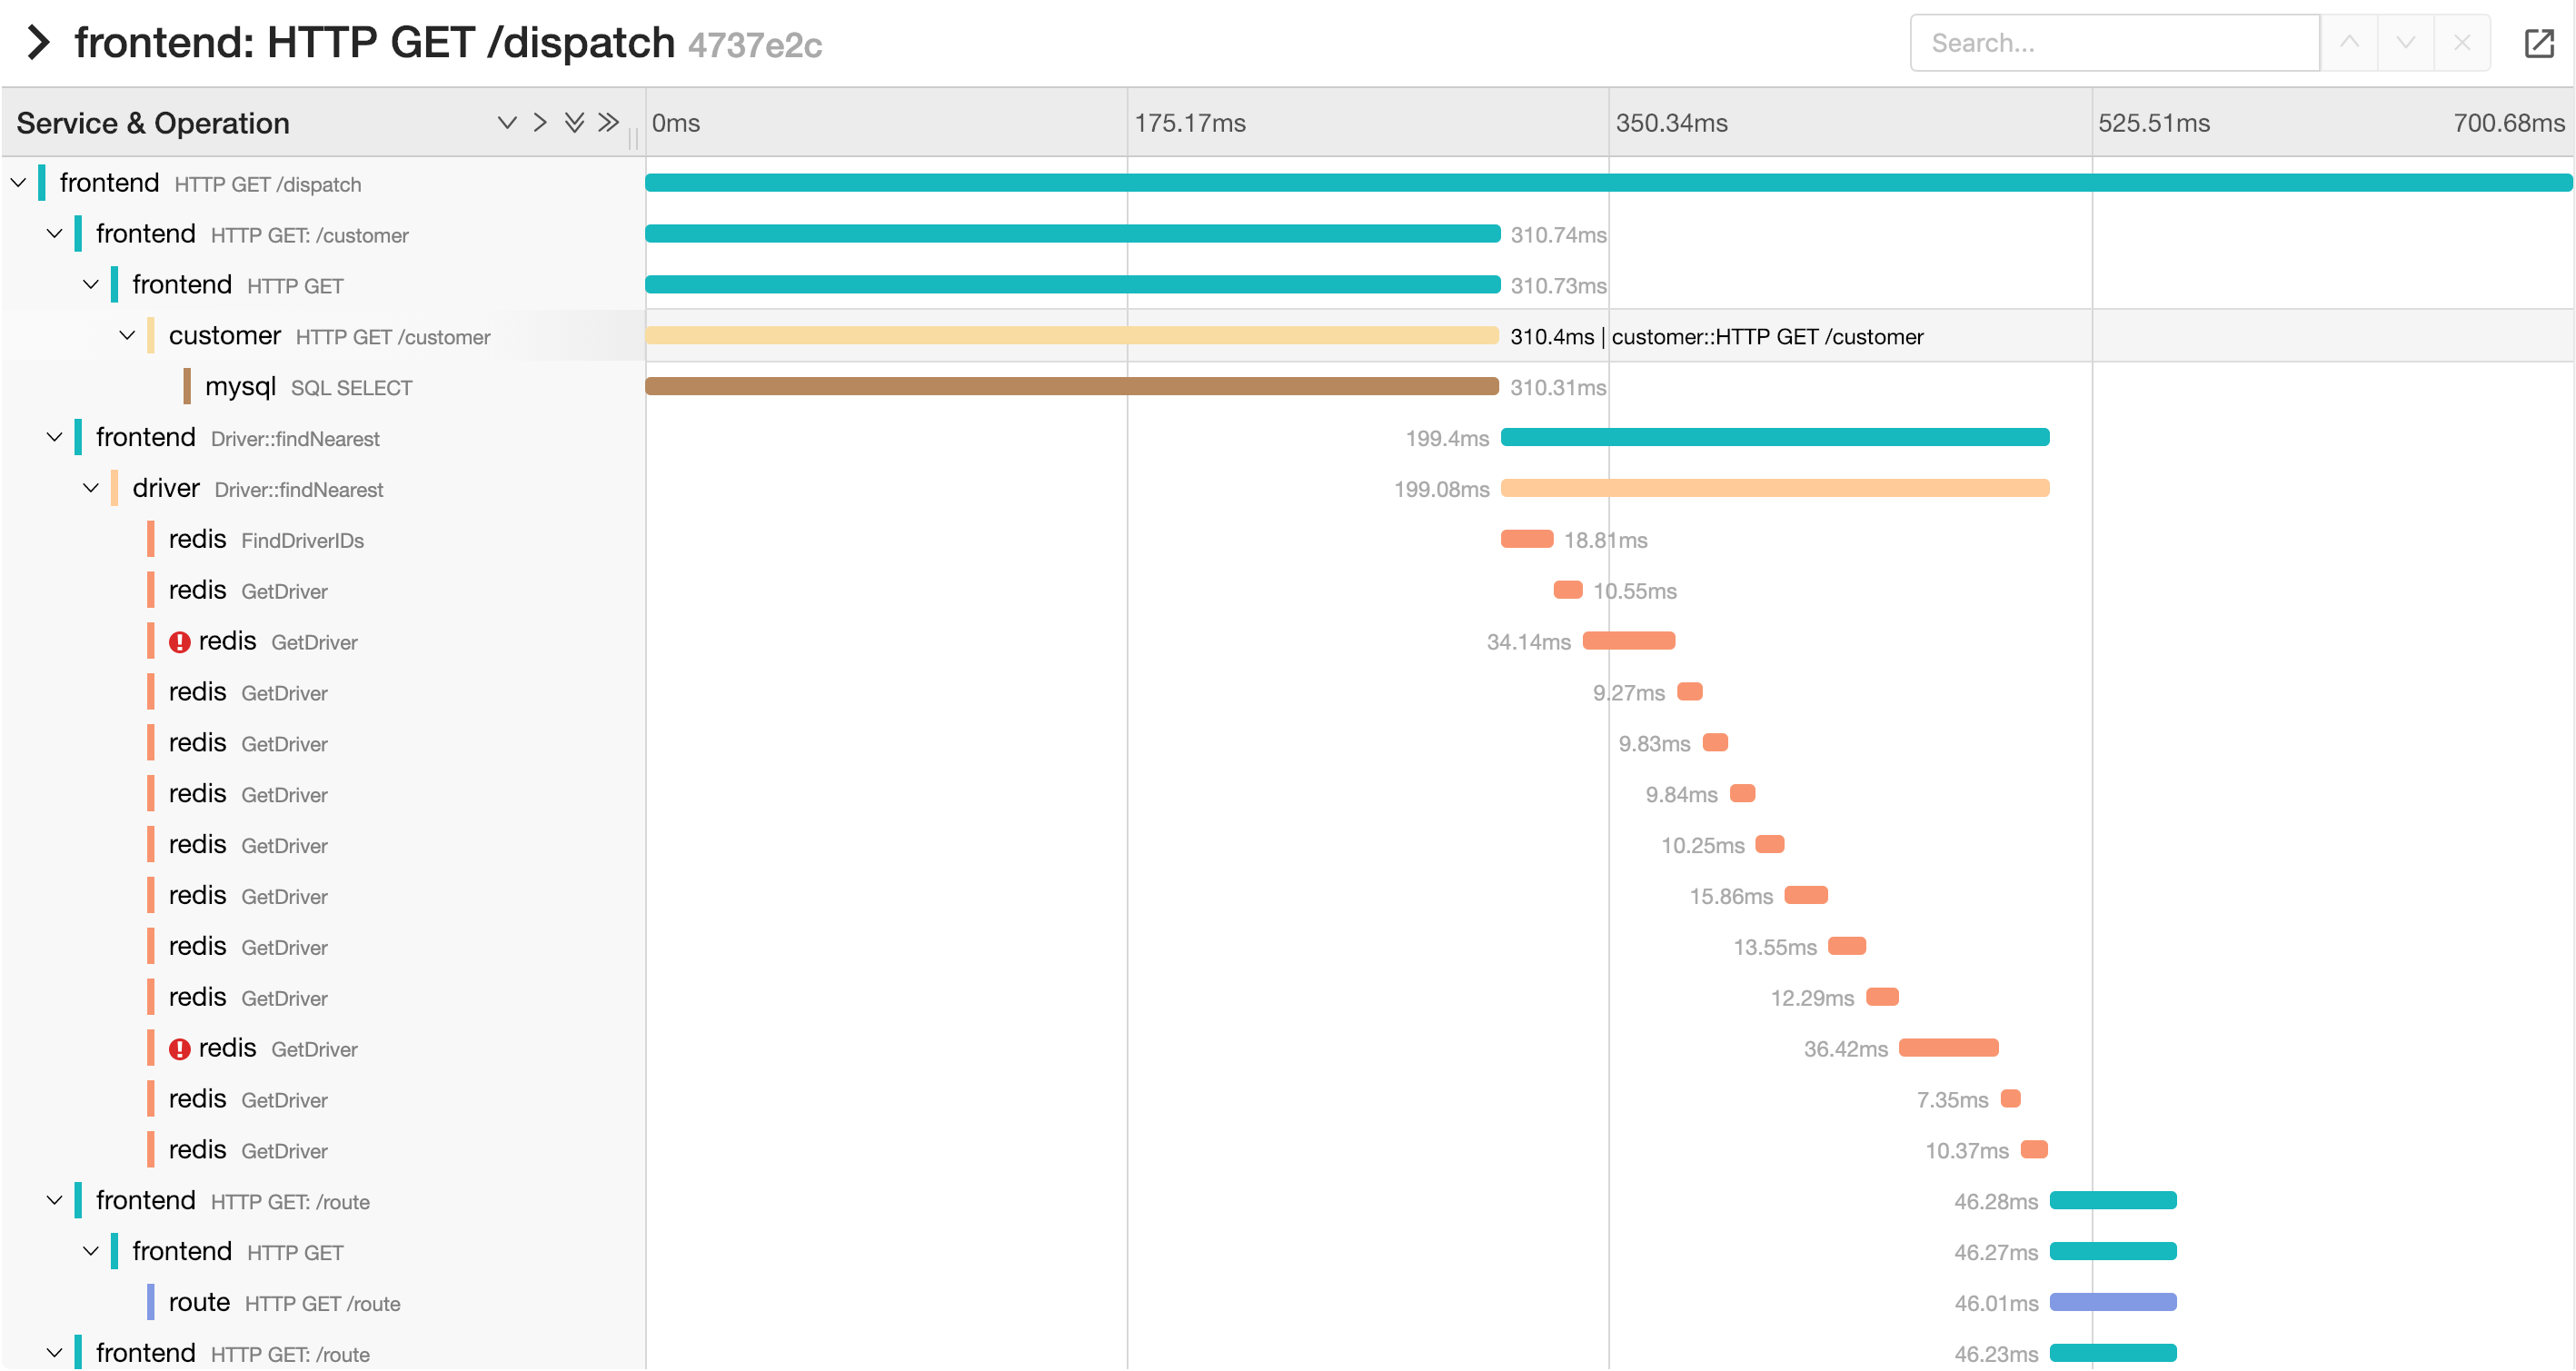Click the yellow customer span bar in the timeline
The image size is (2576, 1371).
[1070, 336]
